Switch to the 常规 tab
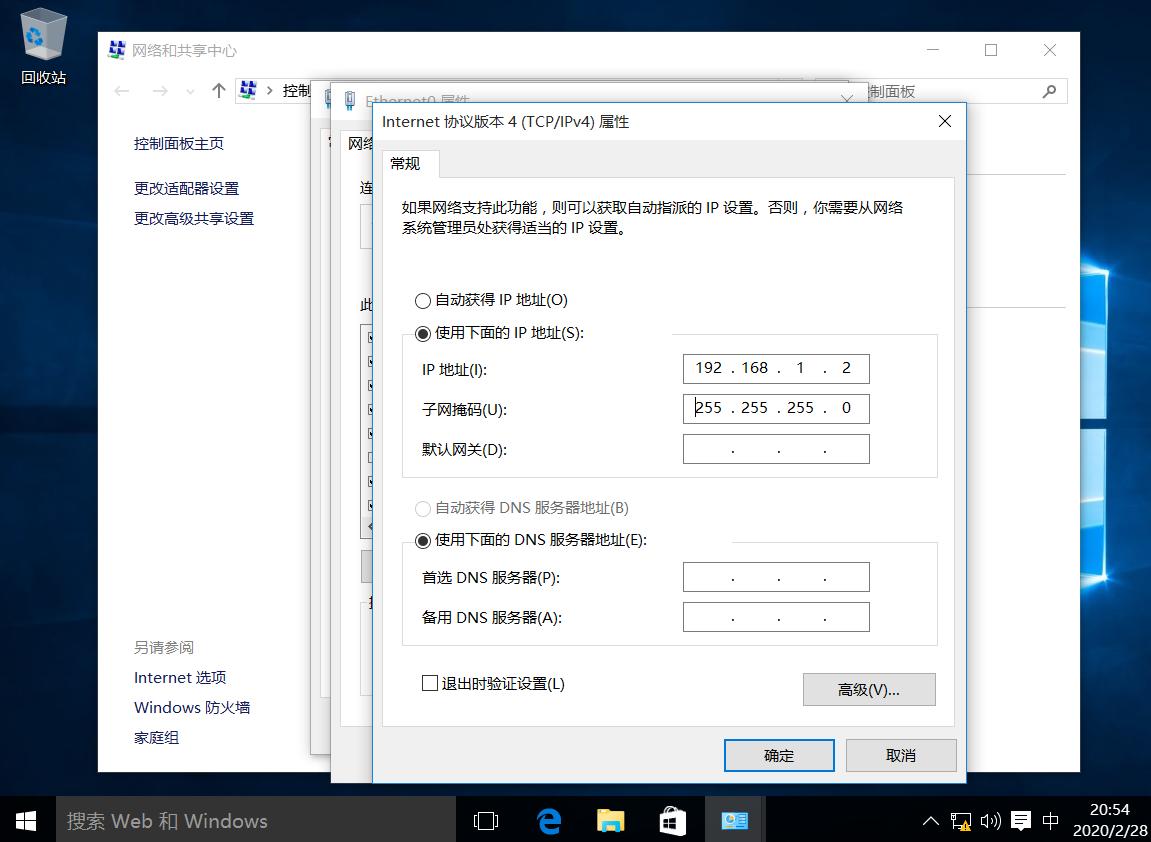The image size is (1151, 842). click(406, 163)
